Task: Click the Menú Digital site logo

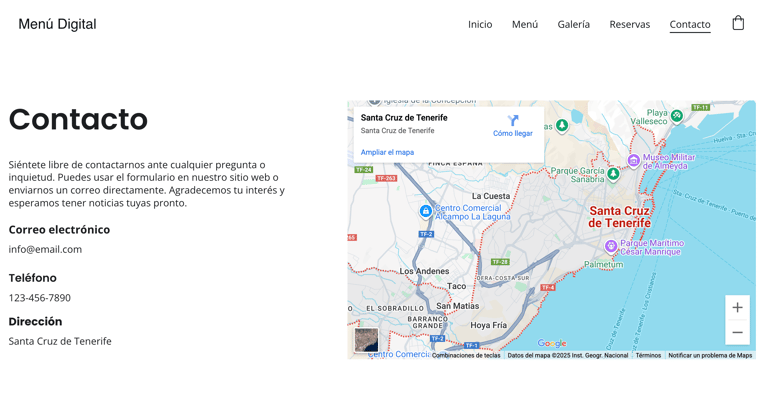Action: click(57, 24)
